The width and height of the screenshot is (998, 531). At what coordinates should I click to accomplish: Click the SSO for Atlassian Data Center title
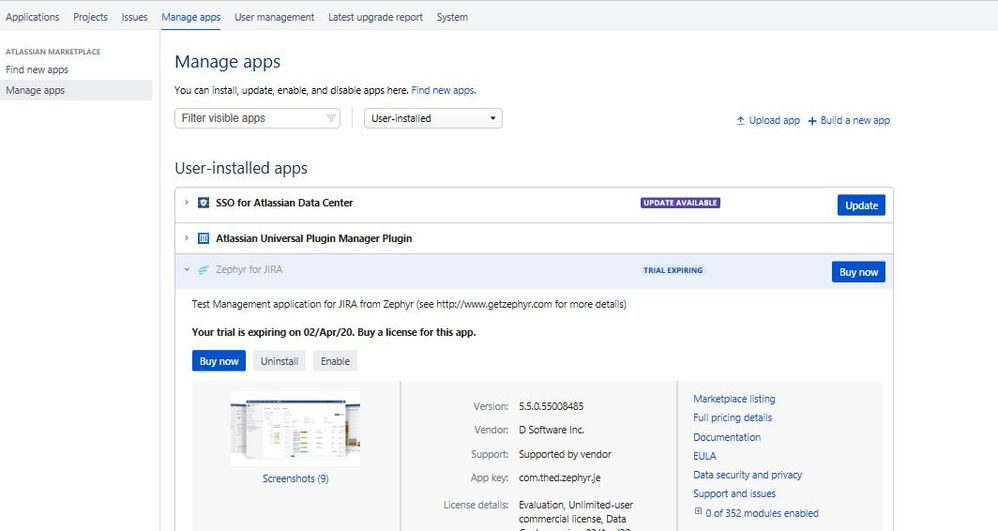tap(284, 202)
